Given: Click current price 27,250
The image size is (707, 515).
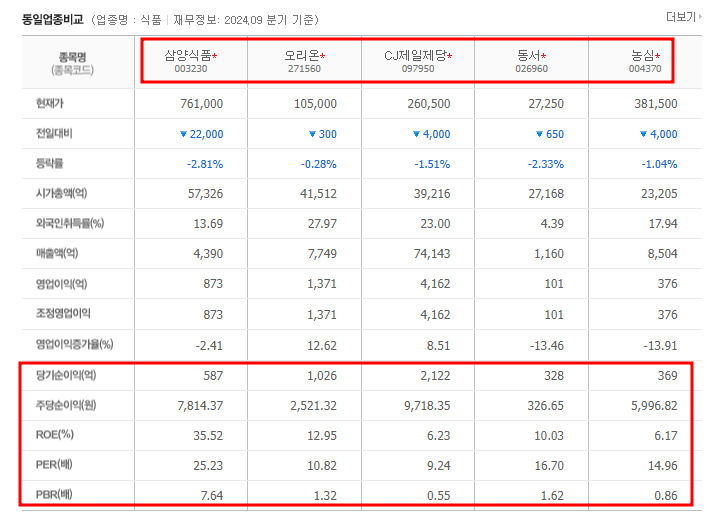Looking at the screenshot, I should pyautogui.click(x=546, y=104).
